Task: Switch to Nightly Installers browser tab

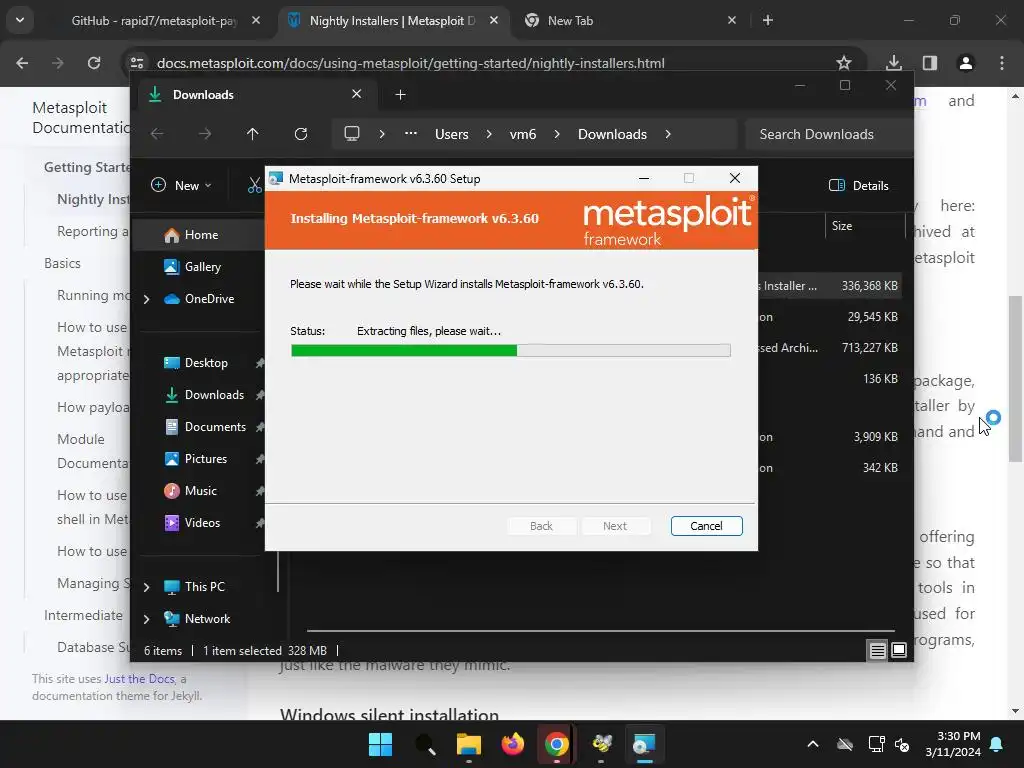Action: click(x=392, y=21)
